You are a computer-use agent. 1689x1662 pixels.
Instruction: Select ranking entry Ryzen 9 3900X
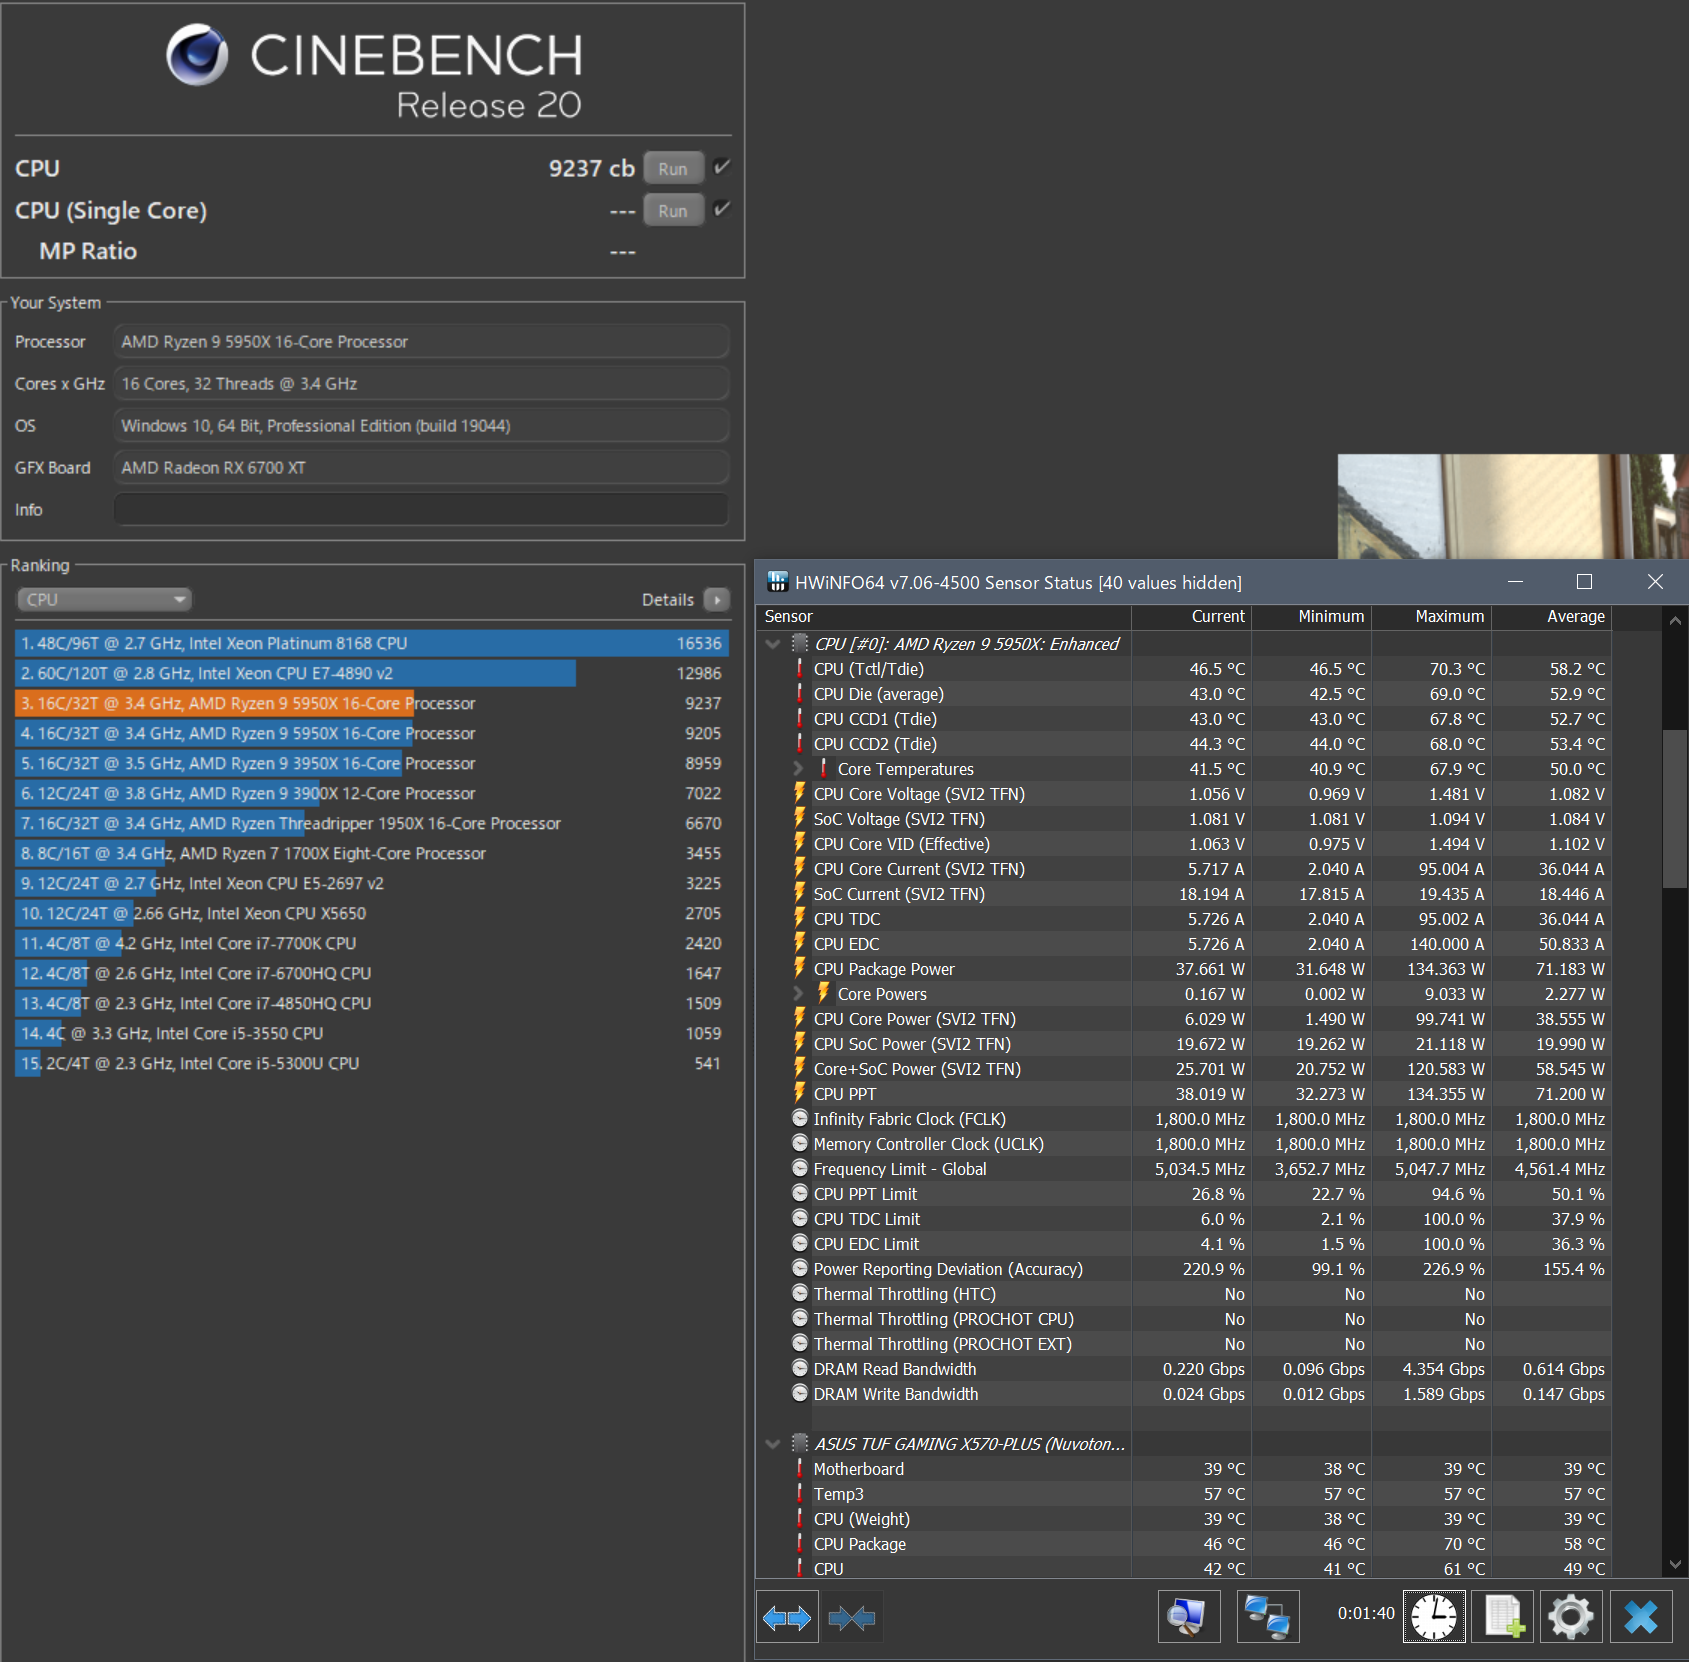click(x=372, y=793)
